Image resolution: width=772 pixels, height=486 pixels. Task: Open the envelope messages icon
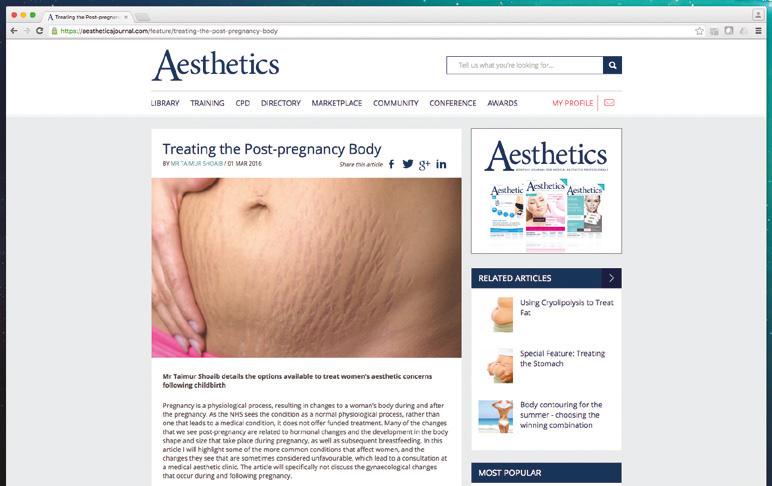(x=610, y=102)
